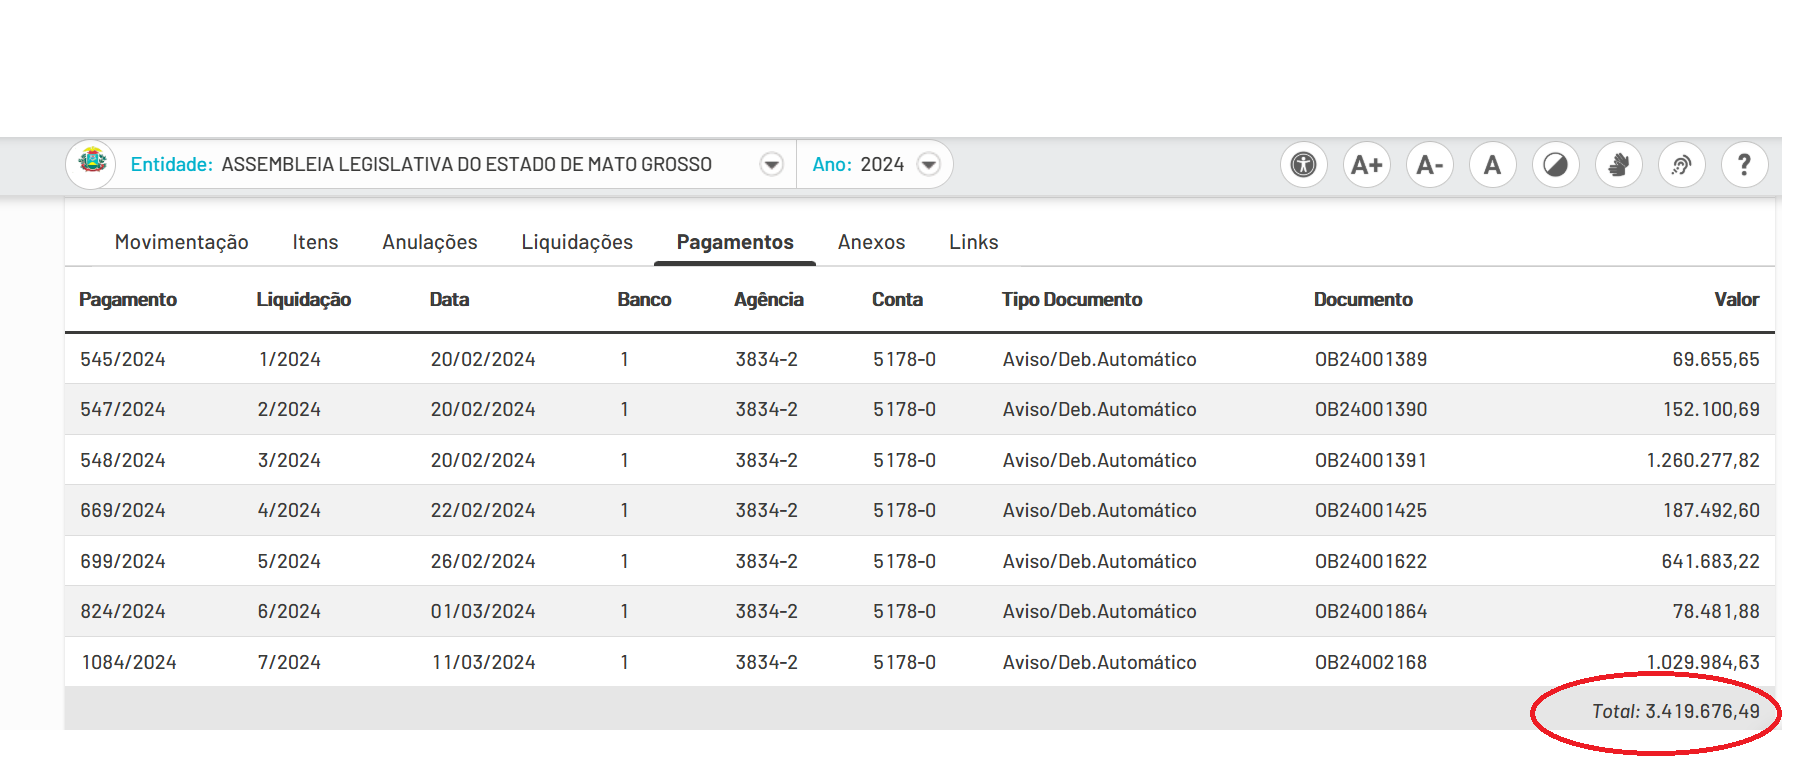The image size is (1797, 773).
Task: Reset font size with the A button
Action: tap(1492, 165)
